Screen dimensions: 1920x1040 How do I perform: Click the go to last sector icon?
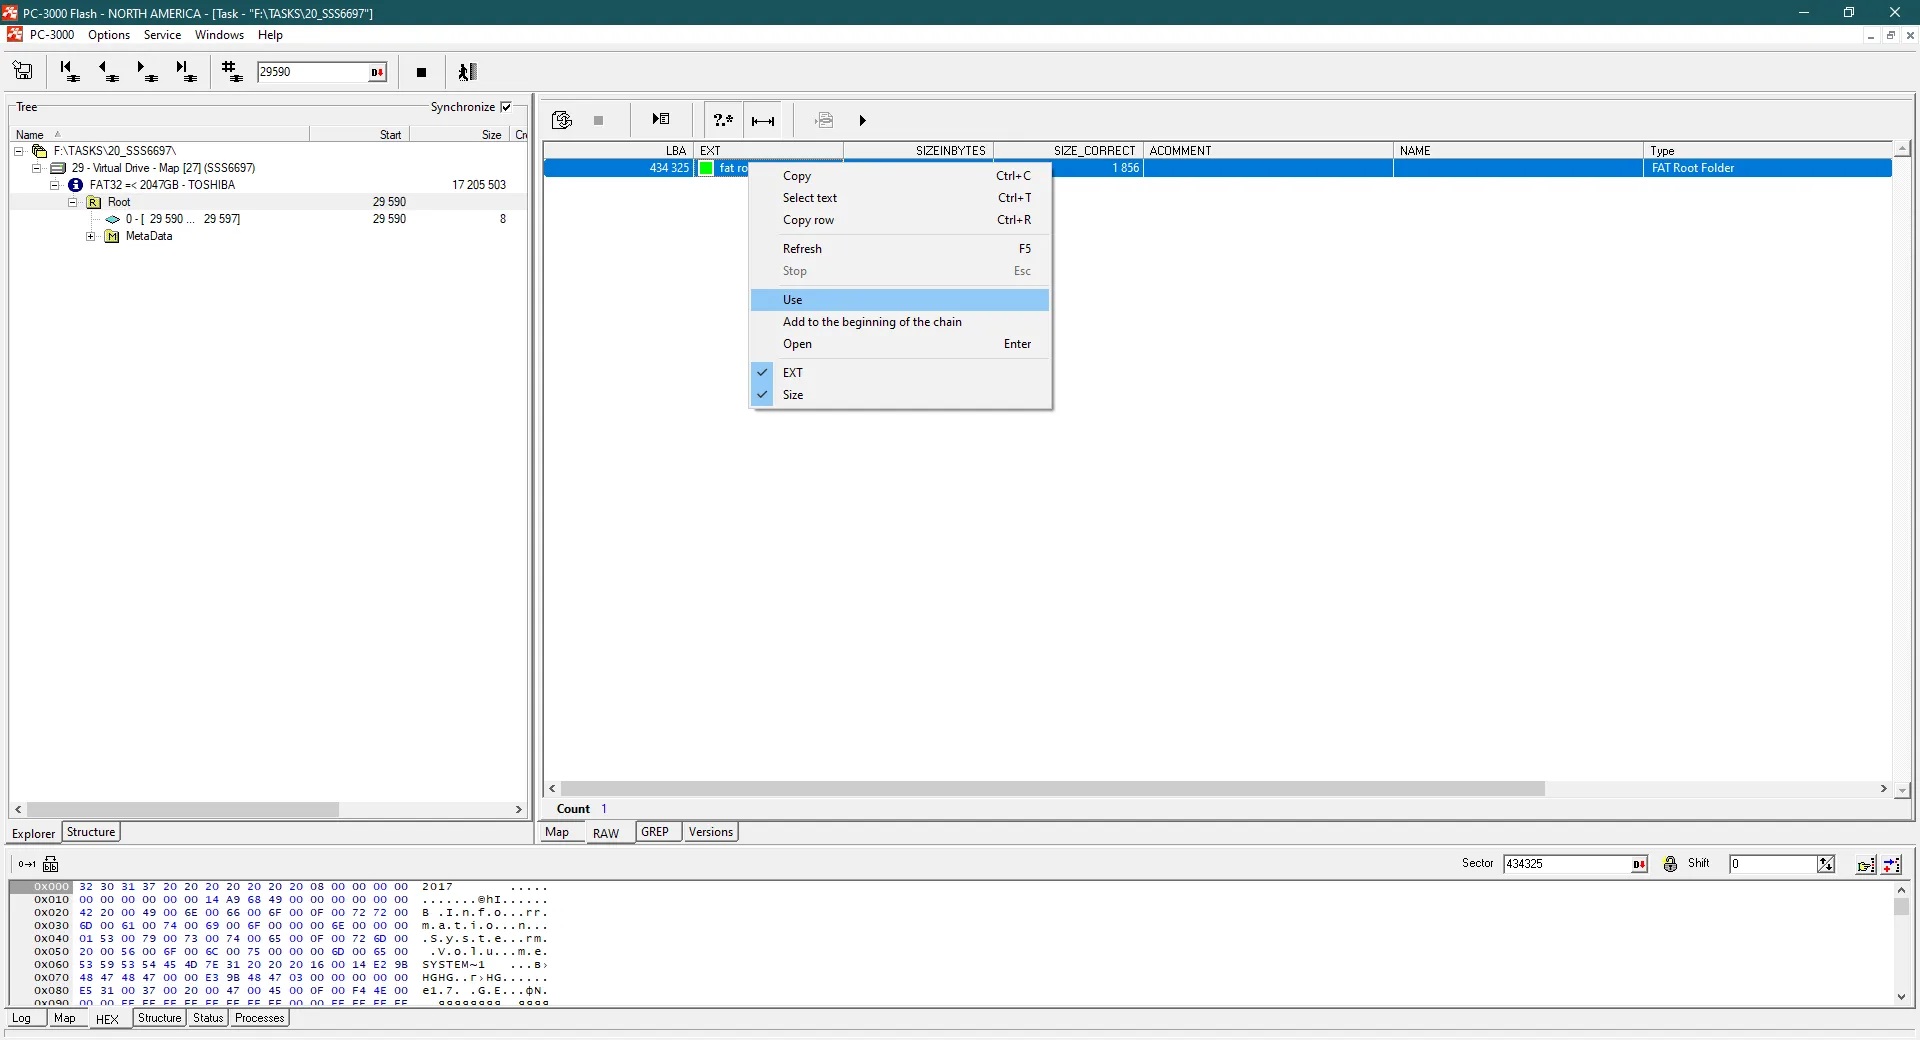(x=186, y=71)
